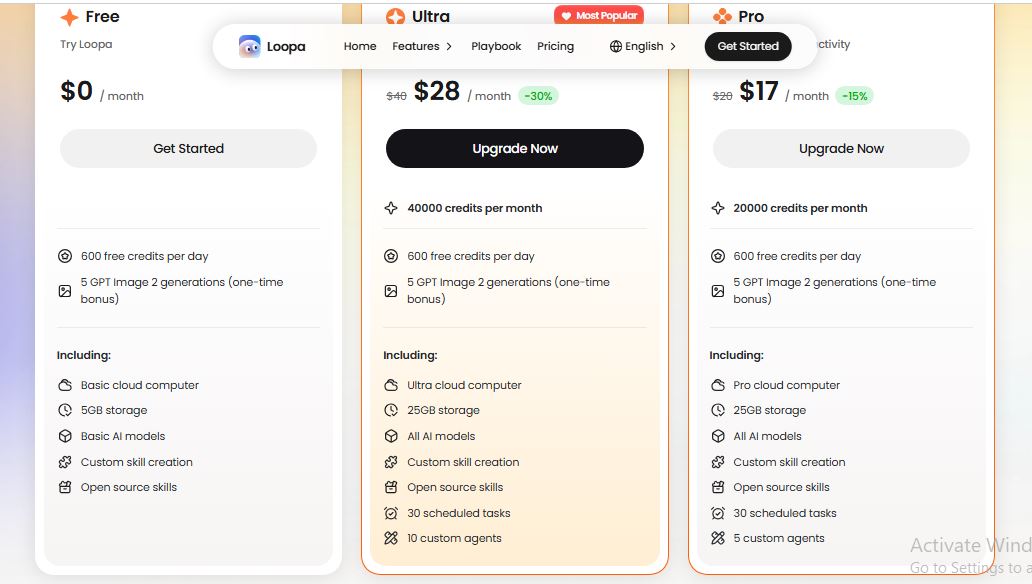This screenshot has height=584, width=1032.
Task: Click Upgrade Now on the Pro plan
Action: [841, 148]
